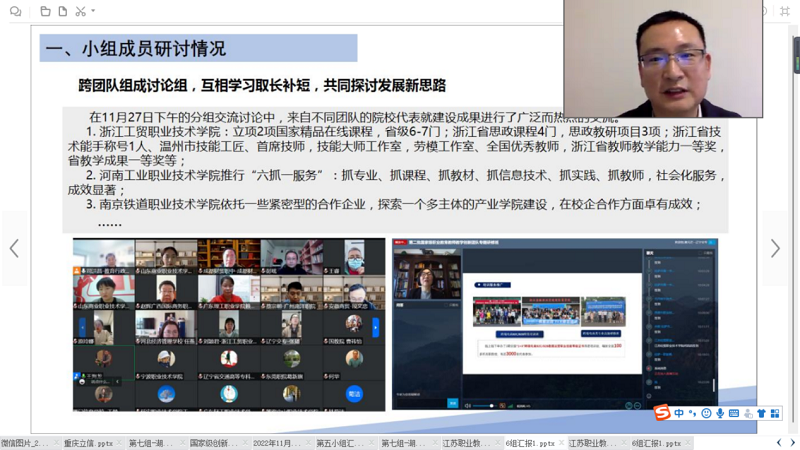Click the greyed user account icon on Sogou bar
The image size is (800, 450).
click(x=748, y=413)
